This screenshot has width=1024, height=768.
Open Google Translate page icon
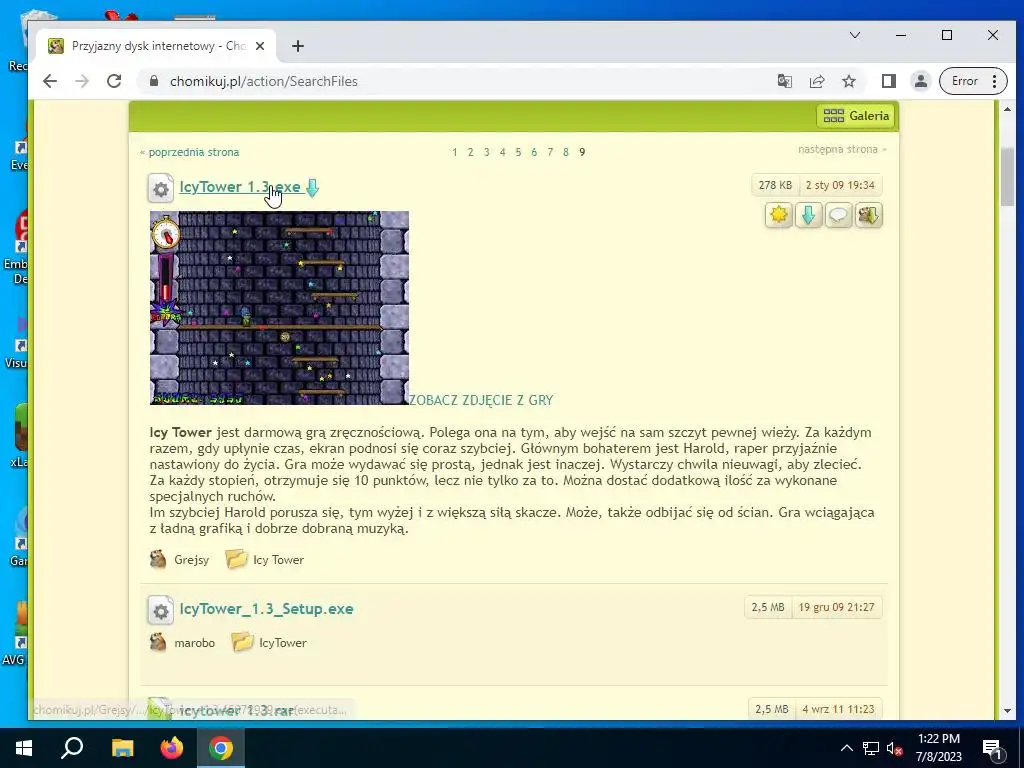click(784, 81)
